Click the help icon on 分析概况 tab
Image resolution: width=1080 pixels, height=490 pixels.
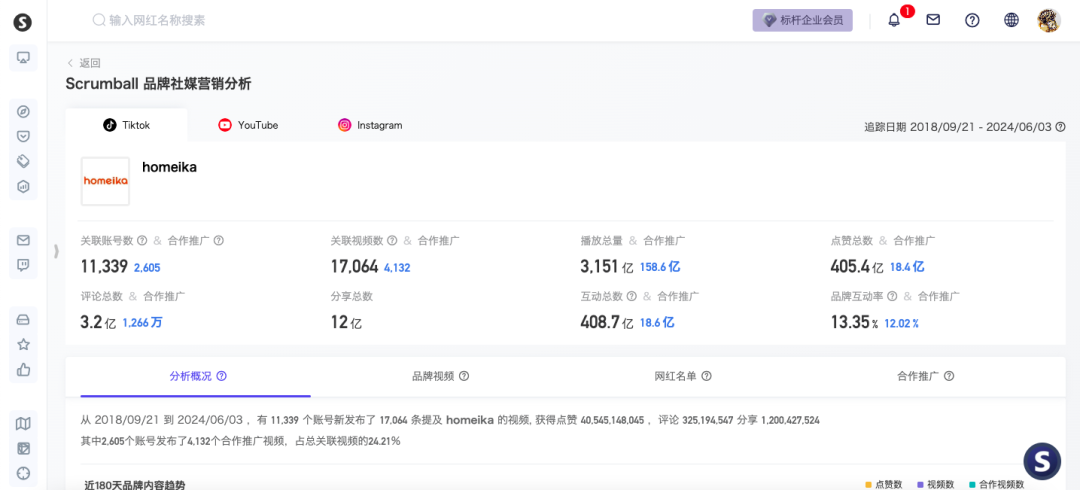222,376
